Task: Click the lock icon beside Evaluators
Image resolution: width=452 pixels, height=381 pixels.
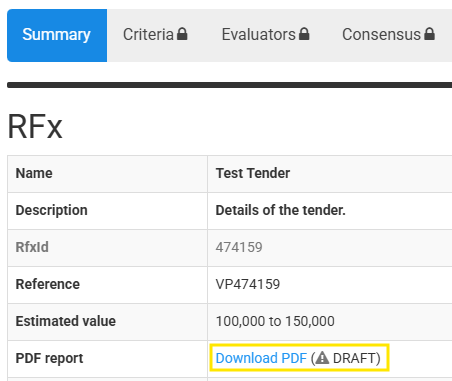Action: tap(304, 34)
